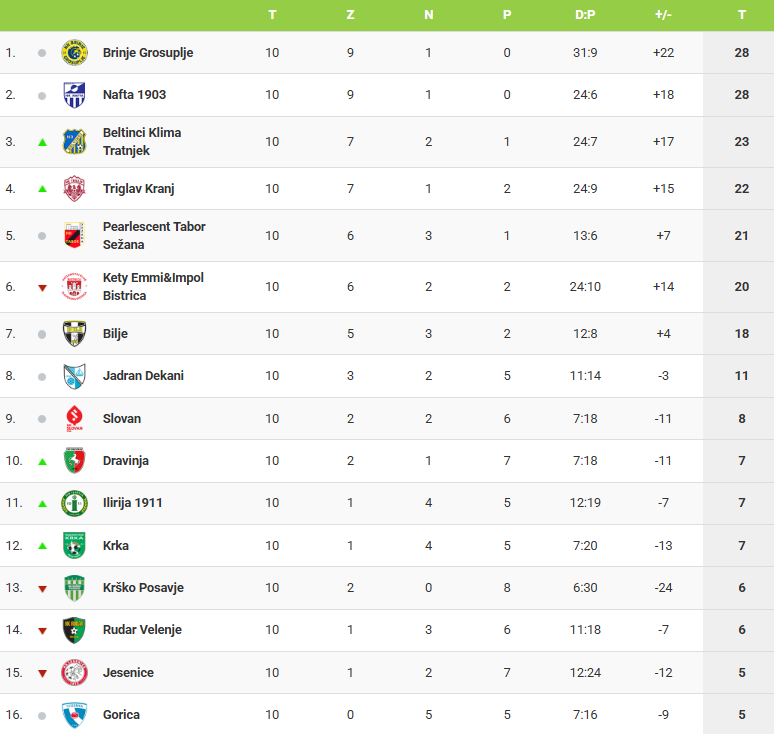This screenshot has width=774, height=734.
Task: Click the green up arrow beside Dravinja
Action: (42, 461)
